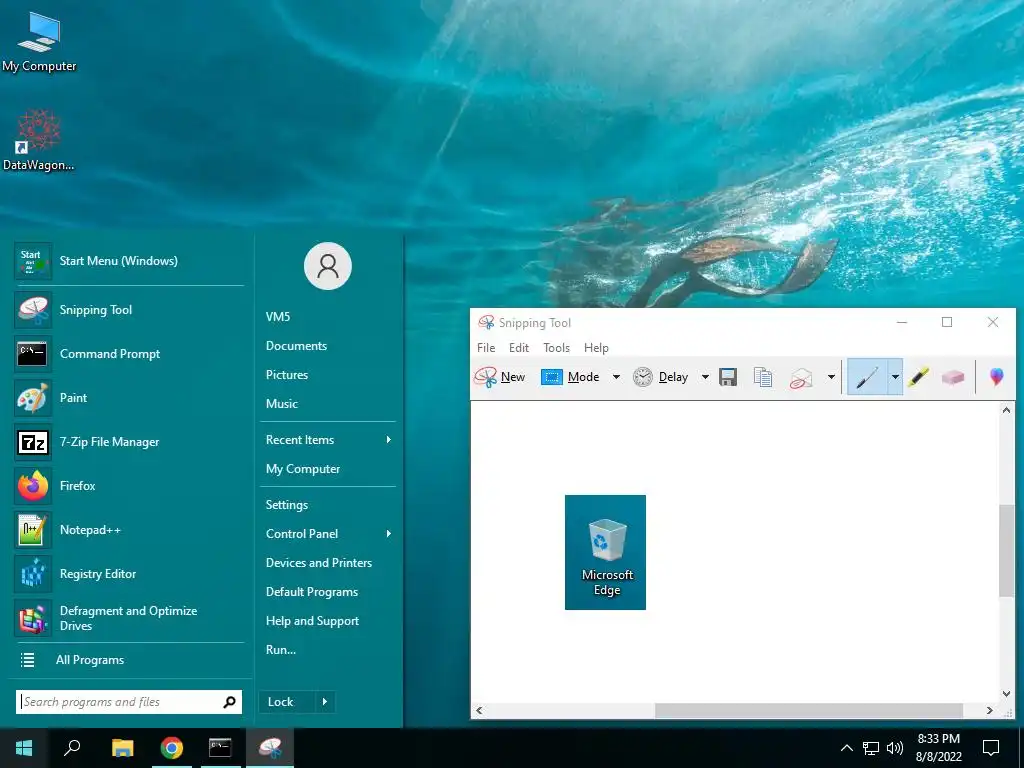Click VM5 user folder link

coord(278,317)
